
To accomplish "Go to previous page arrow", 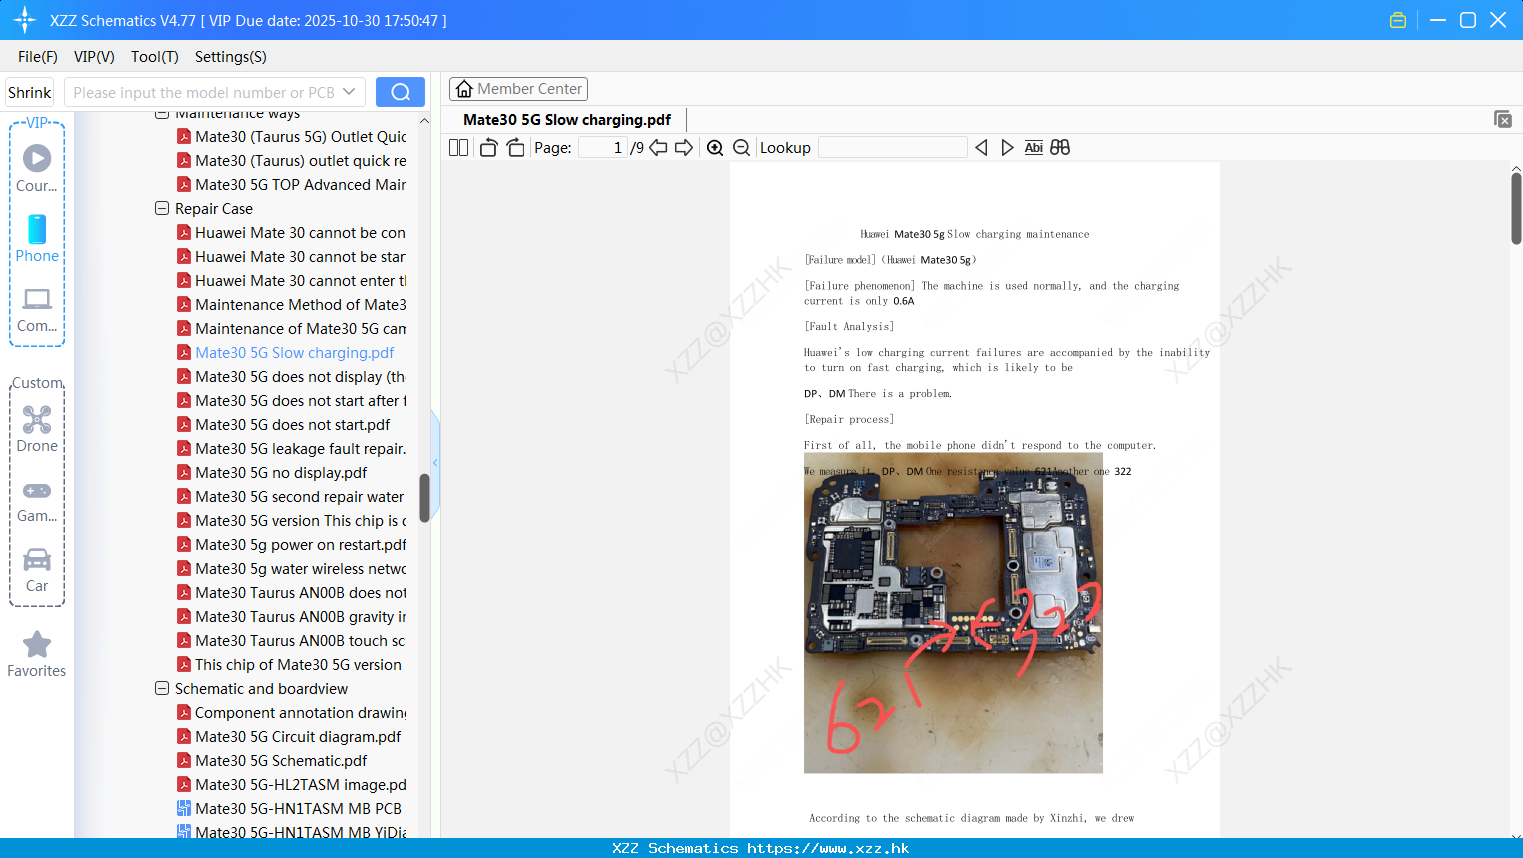I will (x=658, y=147).
